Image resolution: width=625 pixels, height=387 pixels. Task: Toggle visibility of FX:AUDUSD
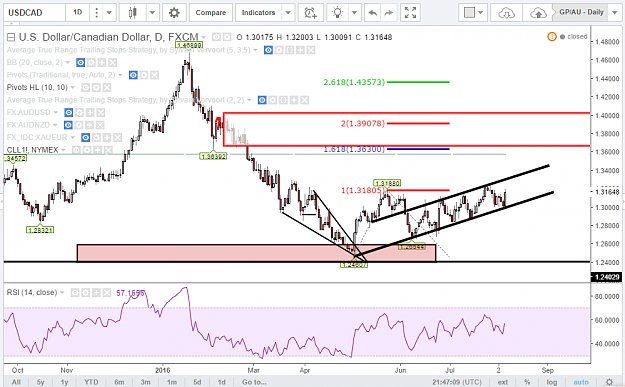point(69,112)
